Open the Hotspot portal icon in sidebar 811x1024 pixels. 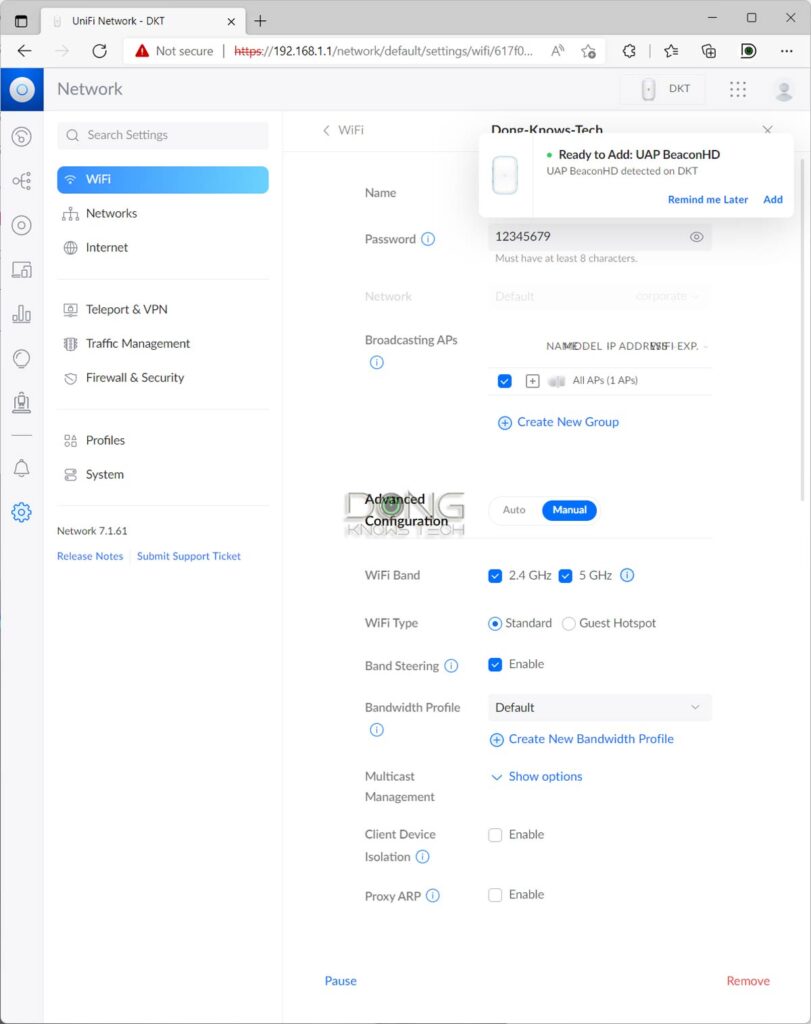point(22,403)
